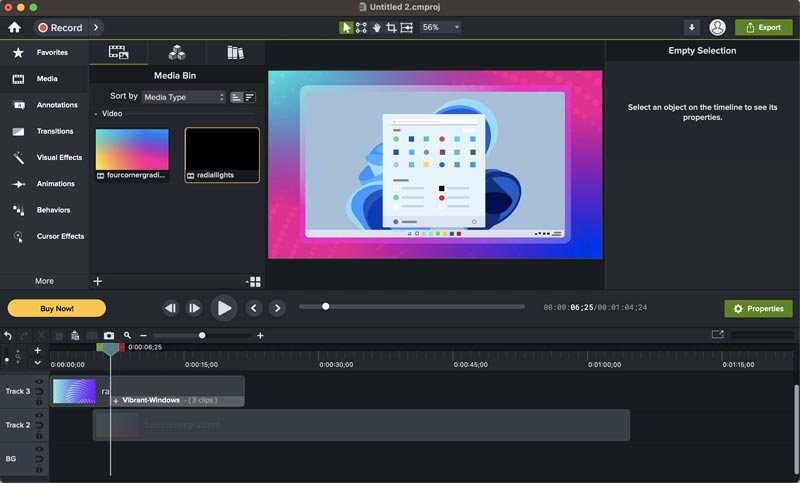Click the Copy icon in timeline toolbar
800x483 pixels.
coord(59,336)
